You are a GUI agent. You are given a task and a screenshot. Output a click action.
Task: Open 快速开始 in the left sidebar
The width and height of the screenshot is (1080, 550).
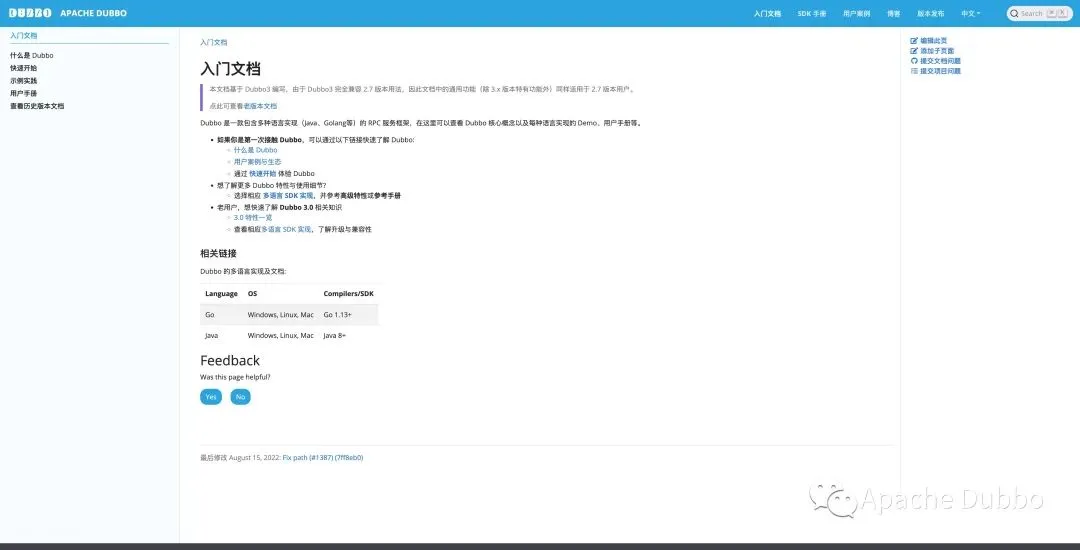23,68
